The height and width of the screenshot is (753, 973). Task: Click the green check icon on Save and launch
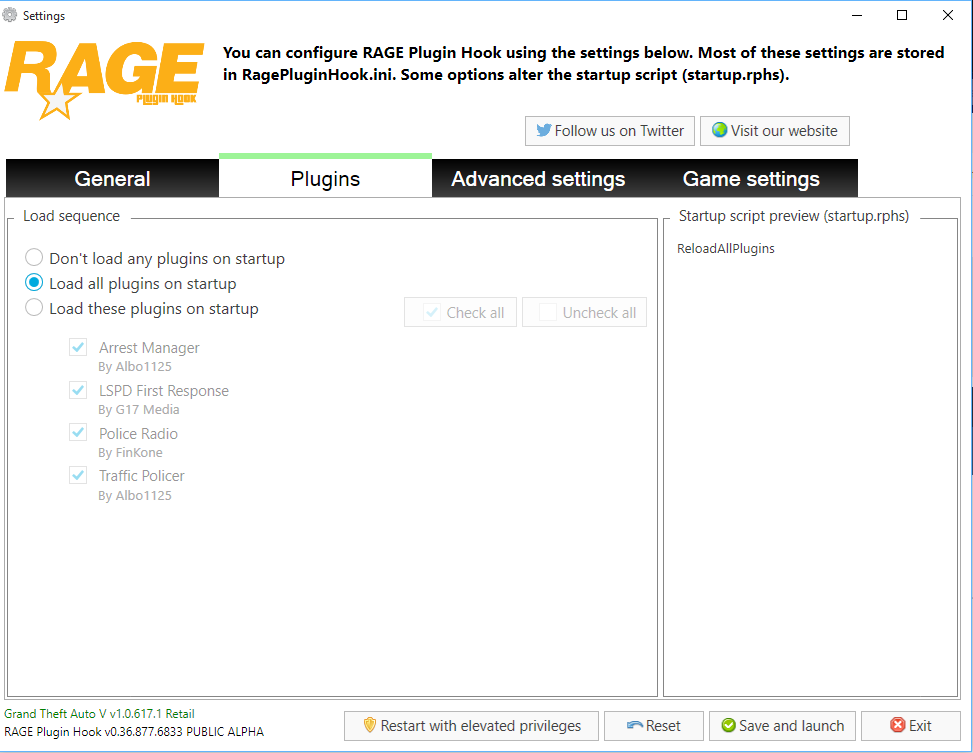pyautogui.click(x=729, y=725)
